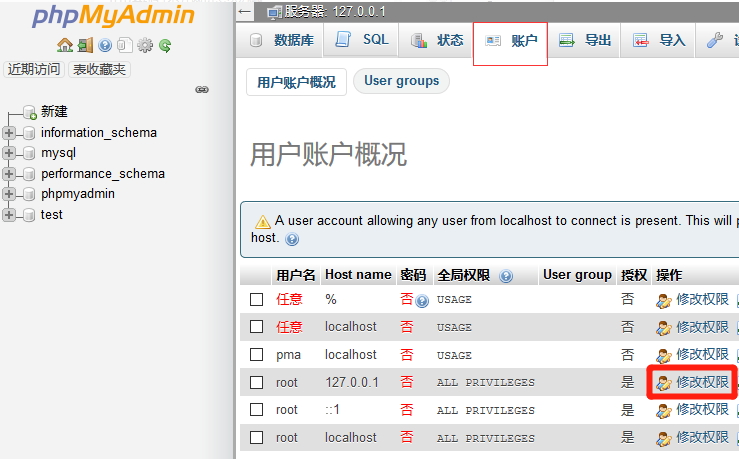Screen dimensions: 739x459
Task: Click the MySQL documentation pages icon
Action: coord(124,45)
